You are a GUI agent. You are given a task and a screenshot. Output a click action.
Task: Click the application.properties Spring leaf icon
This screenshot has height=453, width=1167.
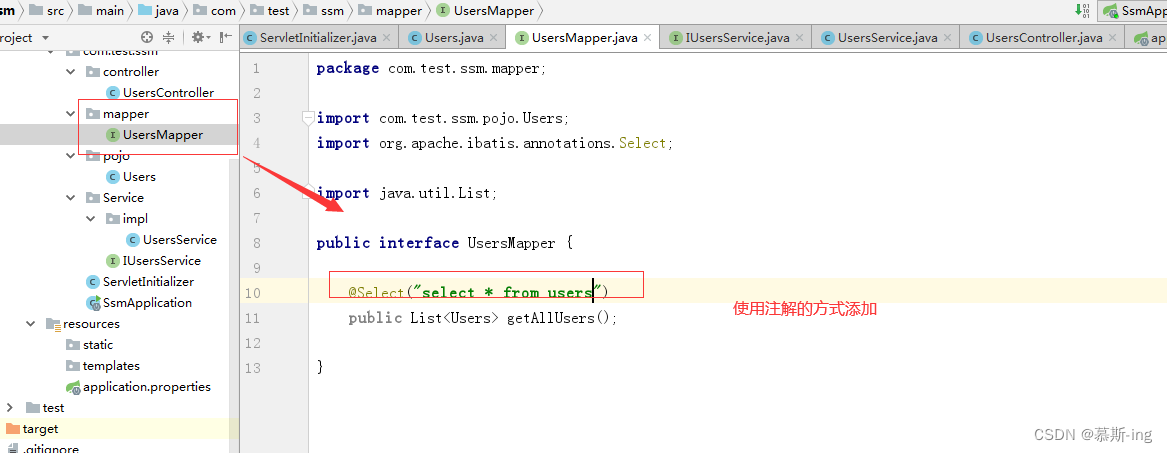[x=73, y=387]
